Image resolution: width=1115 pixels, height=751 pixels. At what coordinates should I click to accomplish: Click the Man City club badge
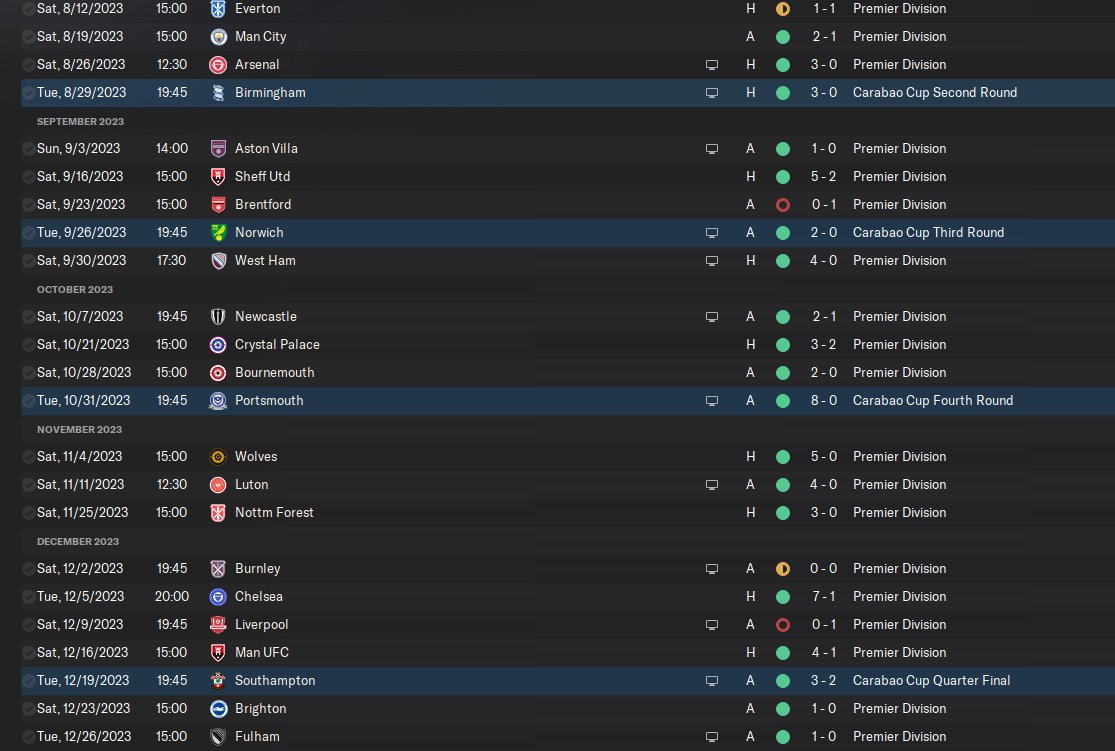click(x=218, y=36)
